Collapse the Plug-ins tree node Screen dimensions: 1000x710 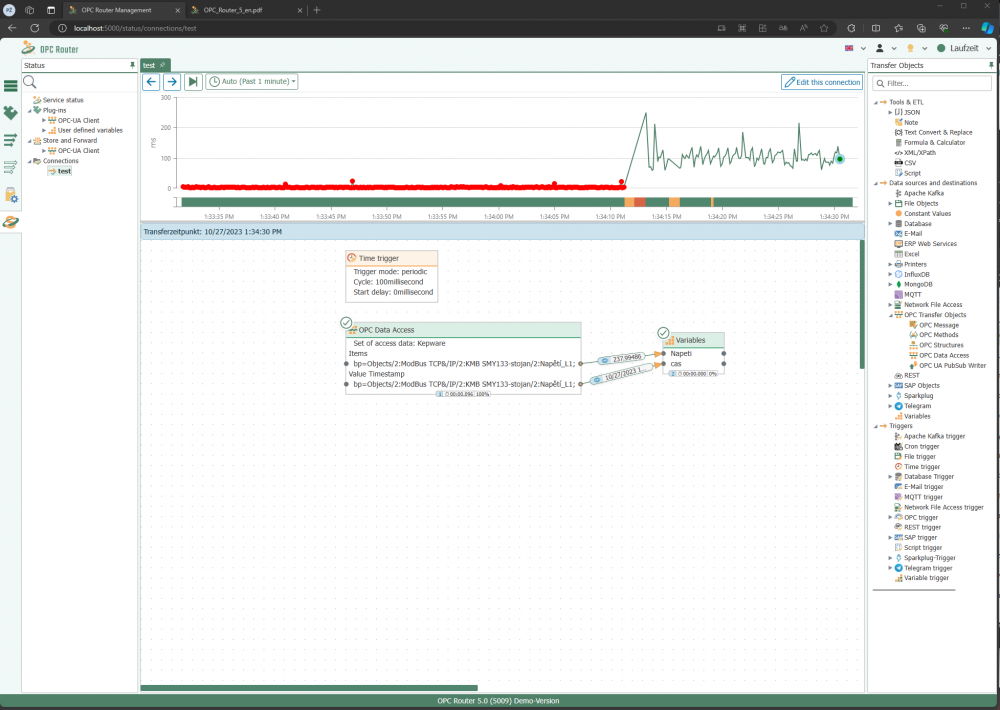[x=29, y=110]
